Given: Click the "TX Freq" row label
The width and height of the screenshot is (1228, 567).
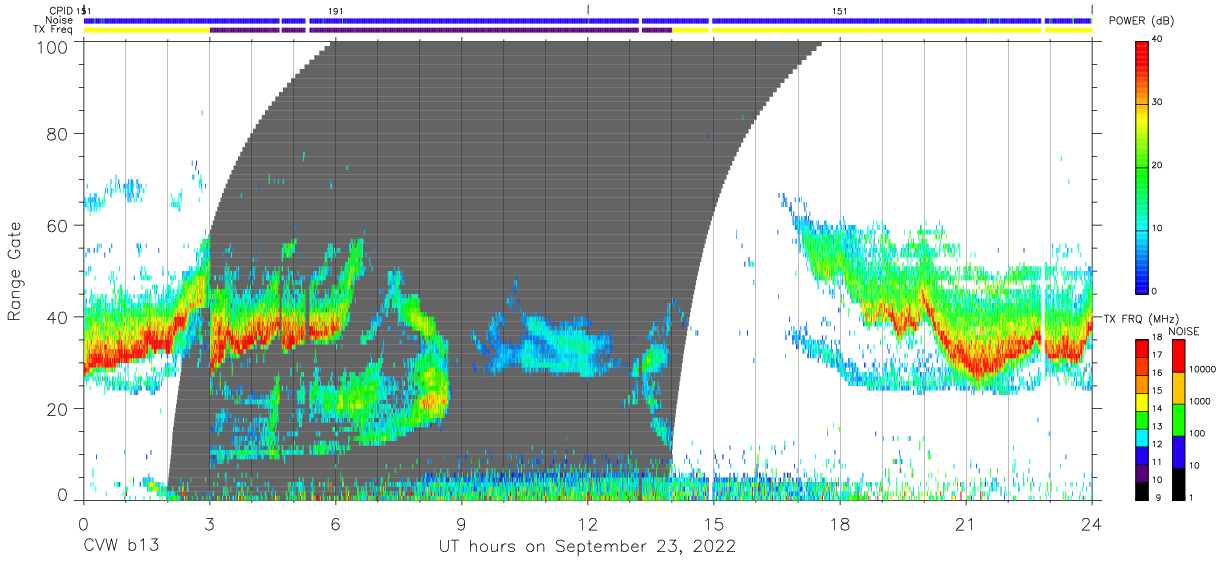Looking at the screenshot, I should (x=55, y=29).
